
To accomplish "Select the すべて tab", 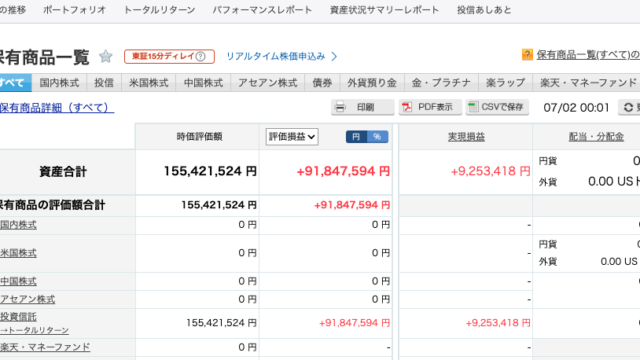I will click(16, 83).
